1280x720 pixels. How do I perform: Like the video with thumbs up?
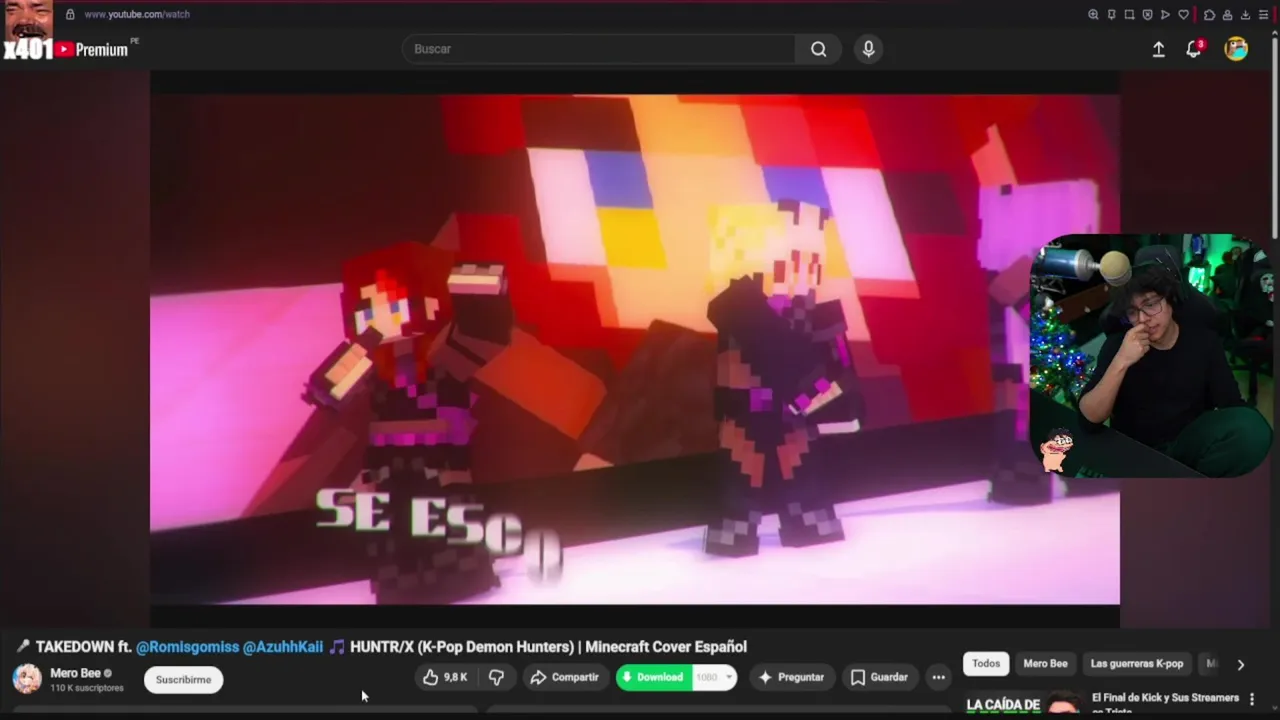point(446,677)
